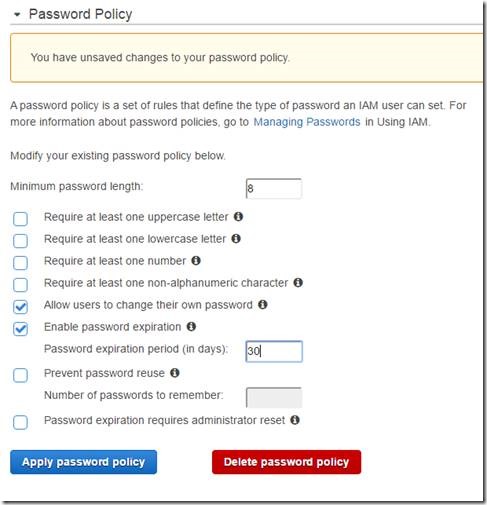The image size is (487, 505).
Task: Click info icon beside uppercase letter requirement
Action: click(238, 217)
